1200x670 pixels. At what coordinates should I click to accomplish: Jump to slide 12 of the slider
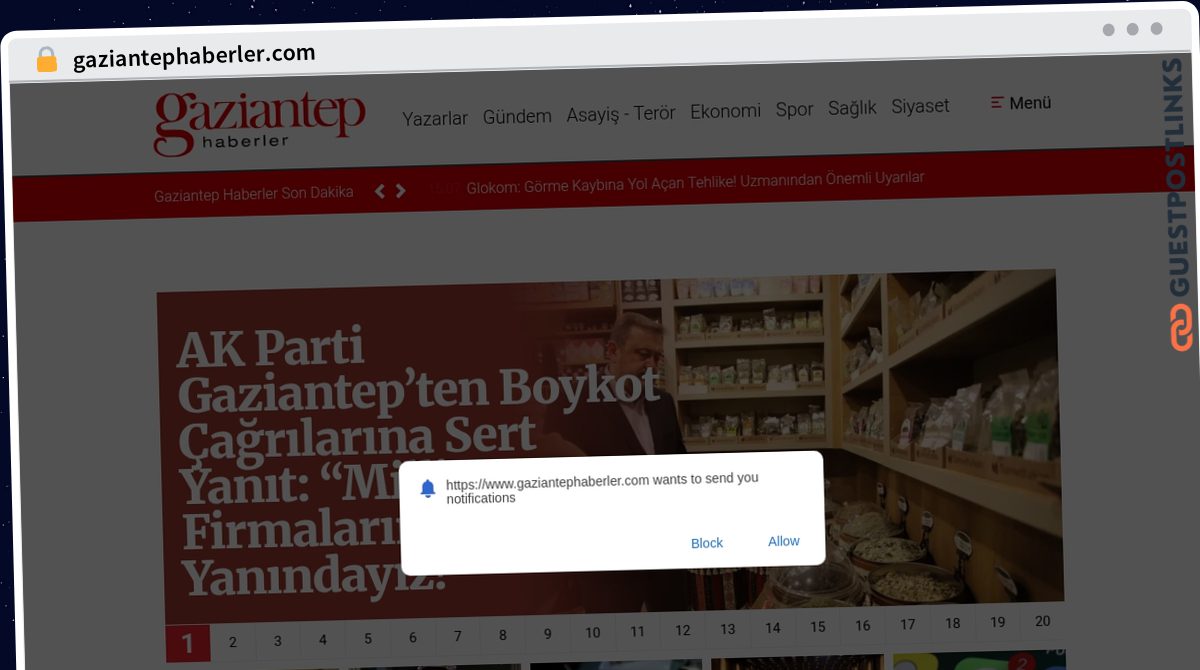coord(683,631)
